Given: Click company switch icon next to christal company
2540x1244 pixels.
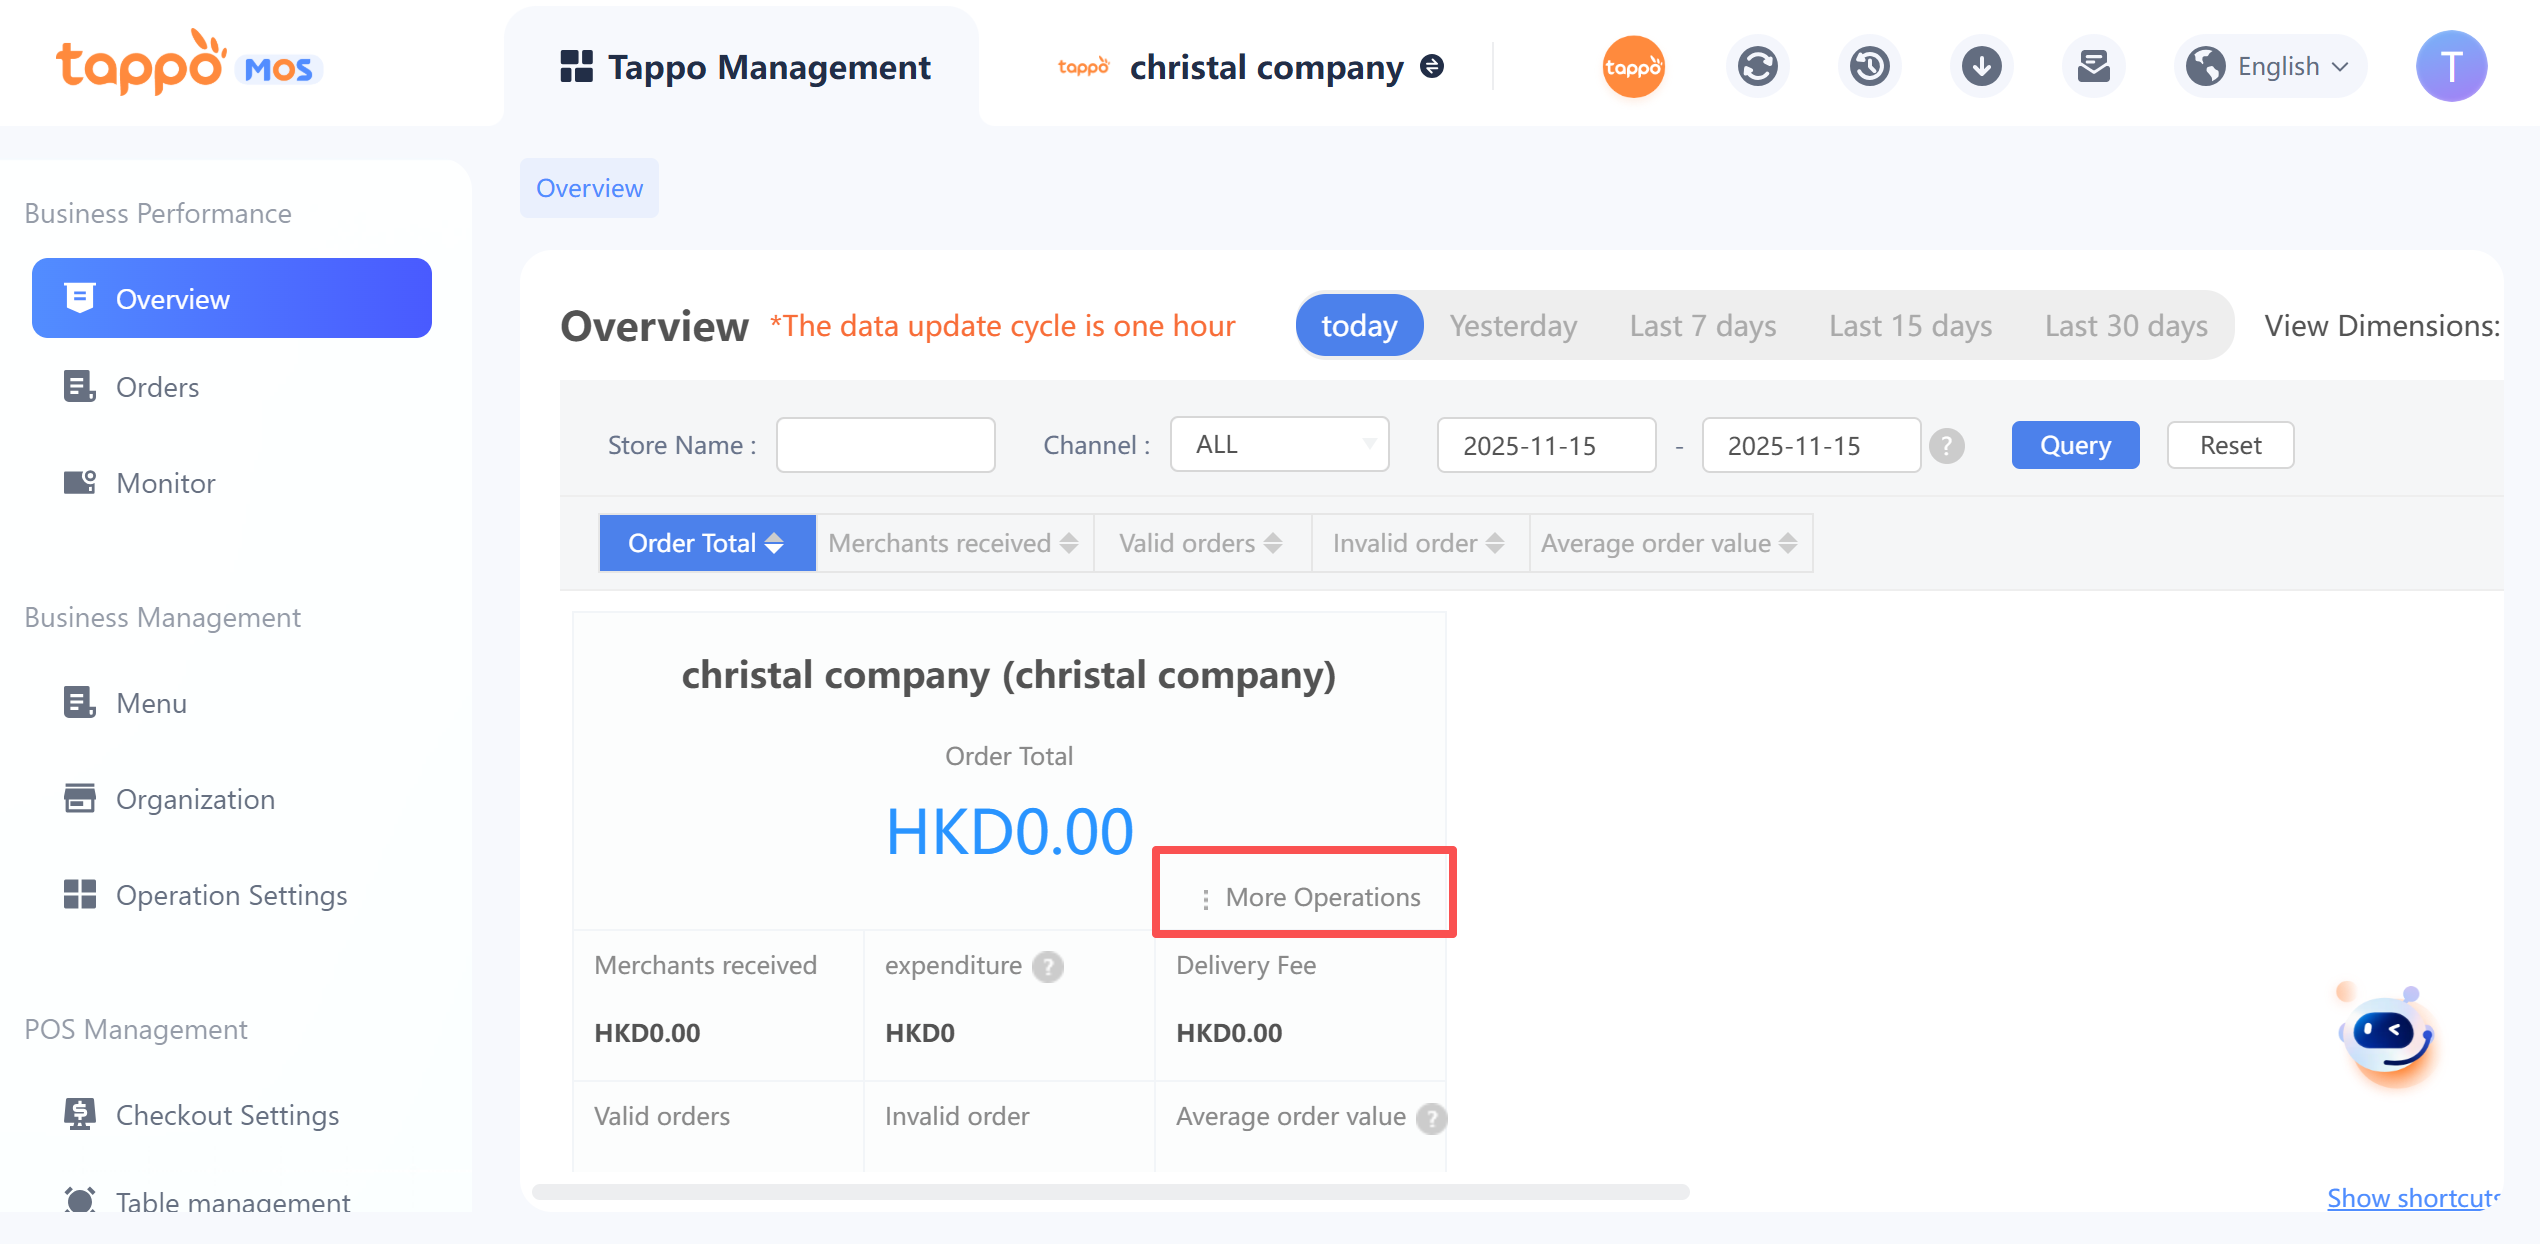Looking at the screenshot, I should tap(1432, 67).
